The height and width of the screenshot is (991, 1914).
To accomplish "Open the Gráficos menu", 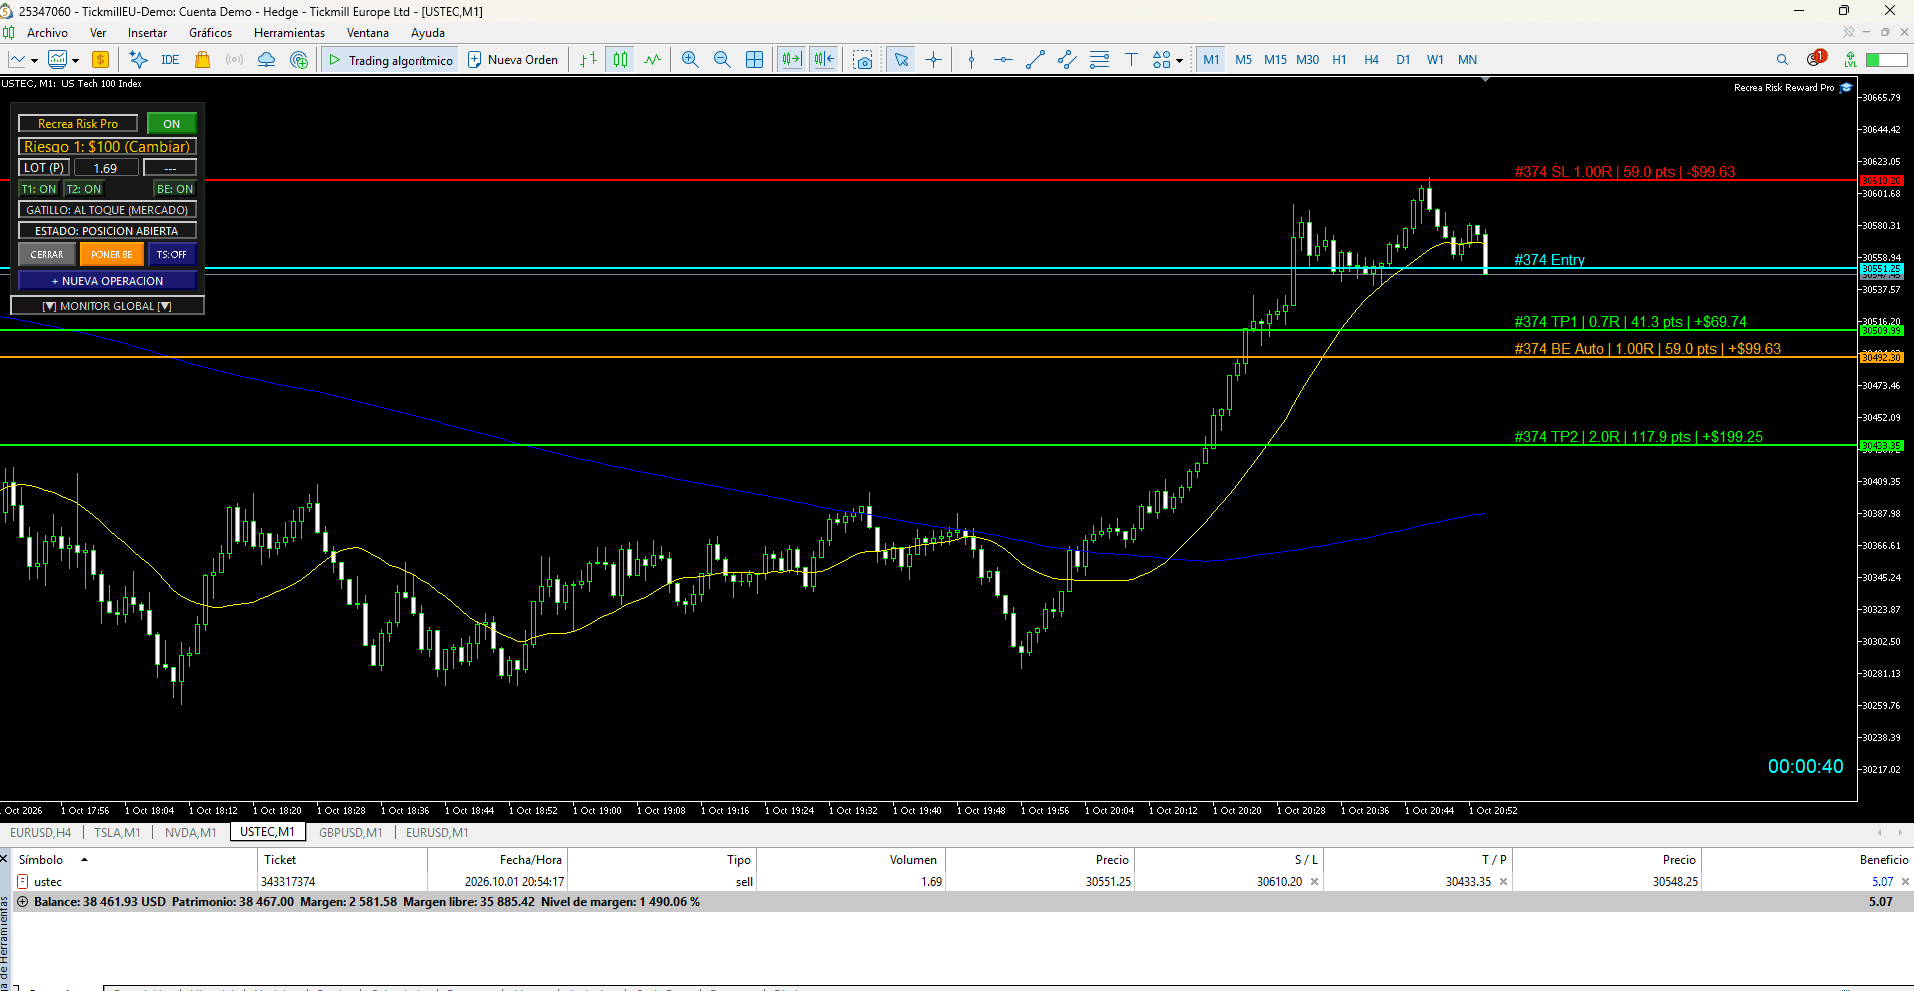I will (x=210, y=33).
